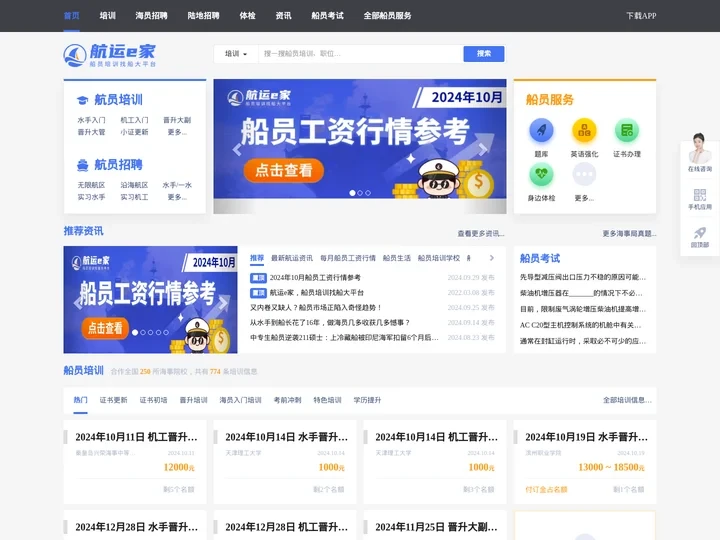Image resolution: width=720 pixels, height=540 pixels.
Task: Open 培训 in top navigation
Action: click(107, 16)
